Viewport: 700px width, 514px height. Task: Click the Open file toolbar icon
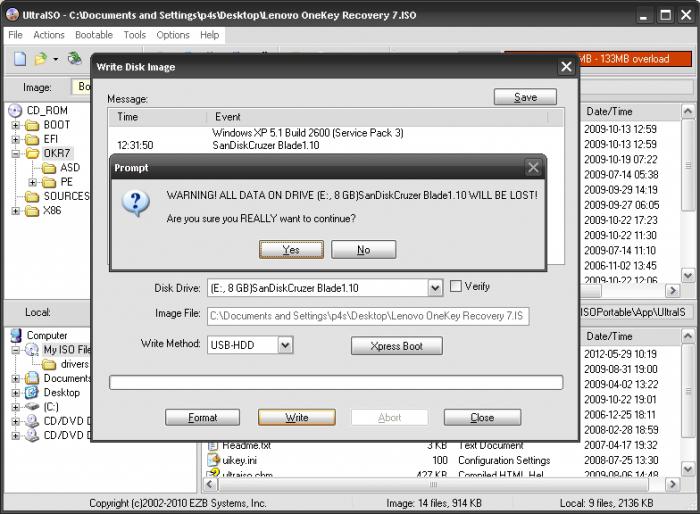[41, 60]
